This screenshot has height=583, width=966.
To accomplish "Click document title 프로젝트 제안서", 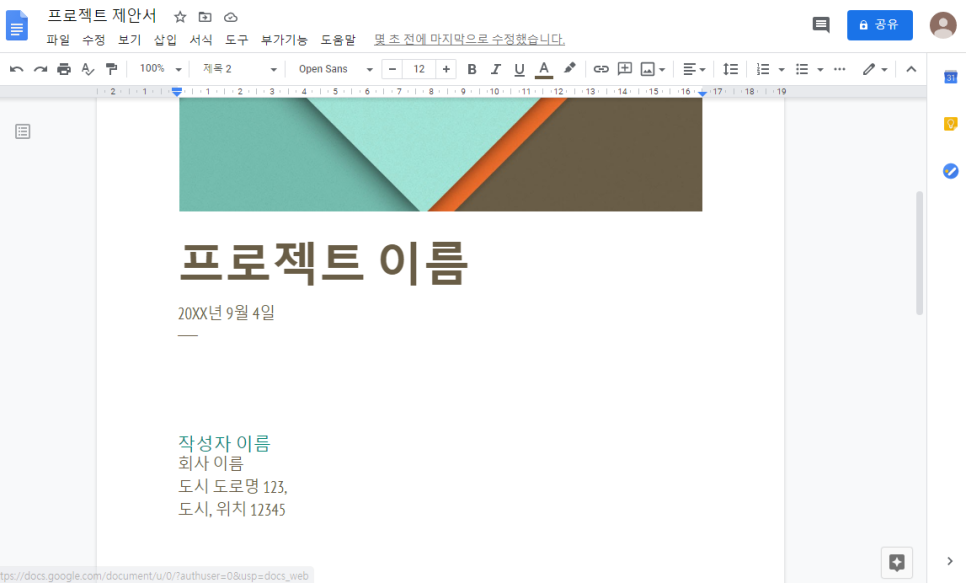I will pos(102,15).
